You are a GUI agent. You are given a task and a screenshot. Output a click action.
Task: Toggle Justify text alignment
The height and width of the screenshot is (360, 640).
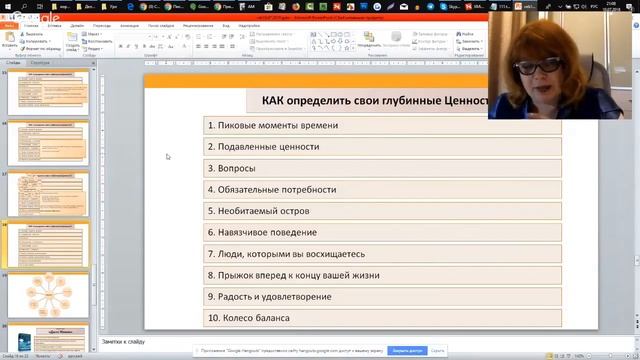pos(222,47)
